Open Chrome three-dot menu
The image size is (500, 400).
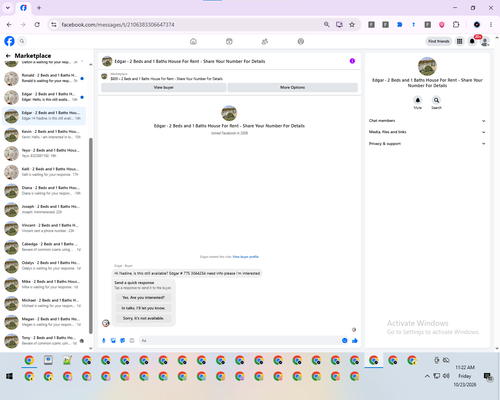(491, 25)
